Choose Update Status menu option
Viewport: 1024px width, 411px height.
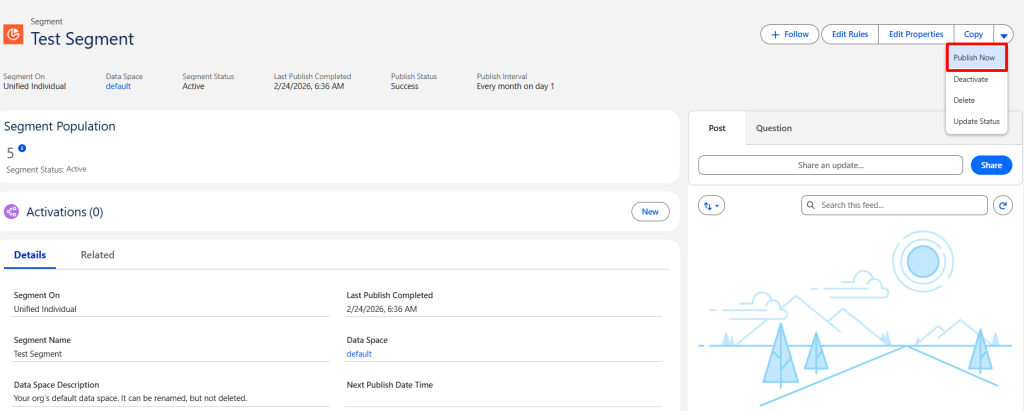976,121
